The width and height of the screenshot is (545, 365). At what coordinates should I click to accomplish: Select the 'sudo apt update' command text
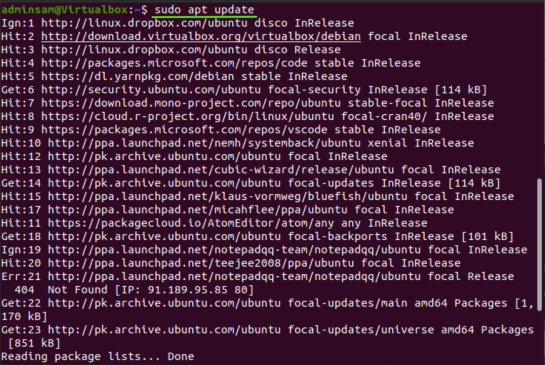pyautogui.click(x=204, y=9)
